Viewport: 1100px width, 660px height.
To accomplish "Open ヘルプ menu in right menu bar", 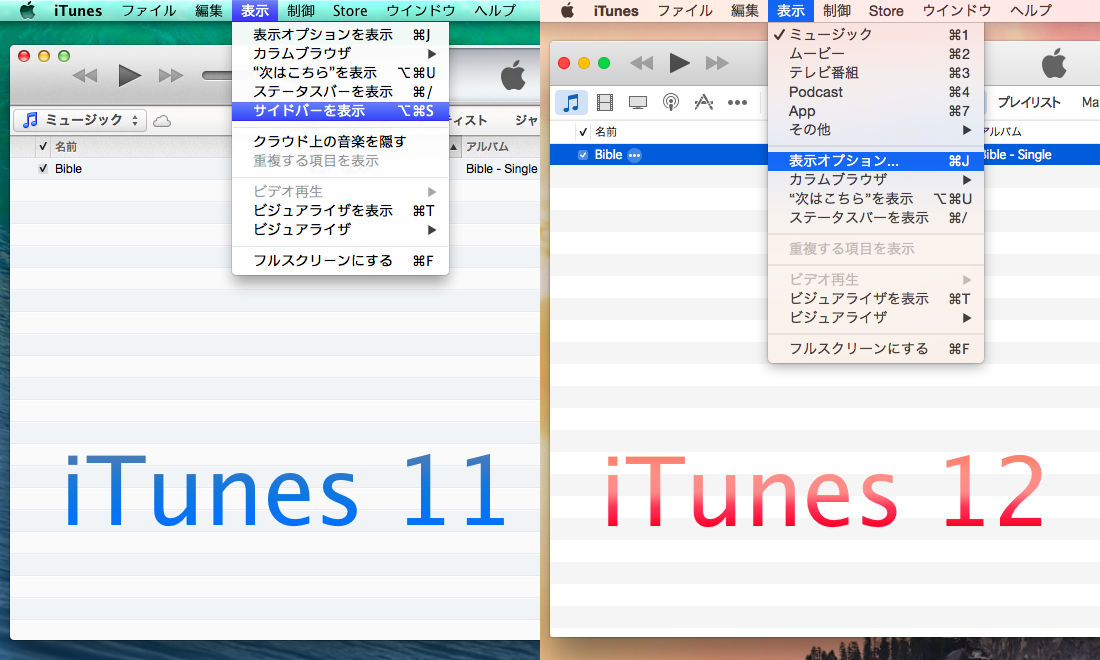I will click(x=1031, y=11).
